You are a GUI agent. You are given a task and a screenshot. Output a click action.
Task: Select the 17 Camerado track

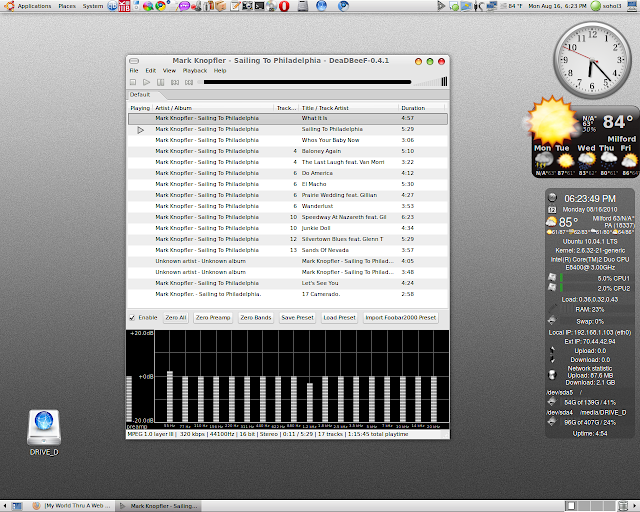[288, 294]
